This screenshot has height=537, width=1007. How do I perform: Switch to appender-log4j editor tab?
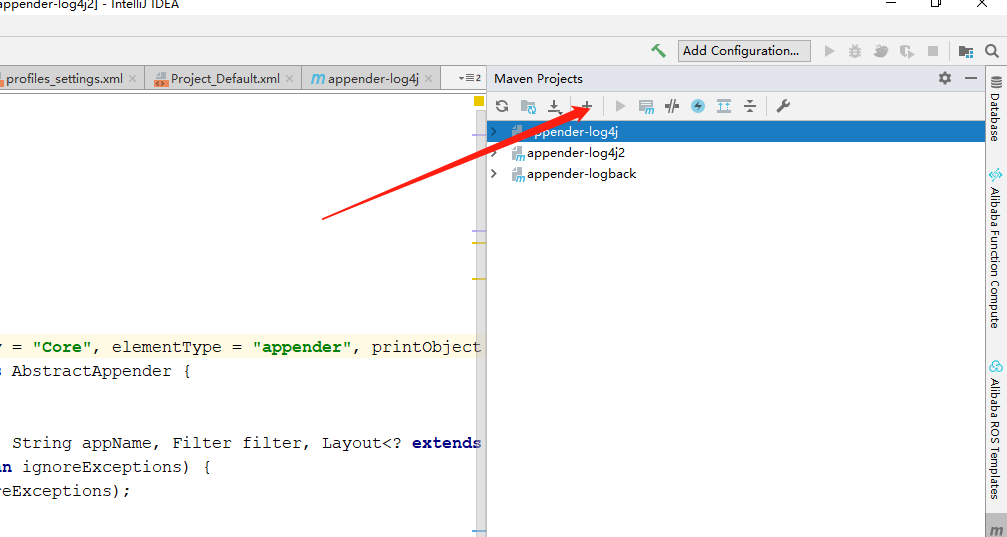pos(372,78)
